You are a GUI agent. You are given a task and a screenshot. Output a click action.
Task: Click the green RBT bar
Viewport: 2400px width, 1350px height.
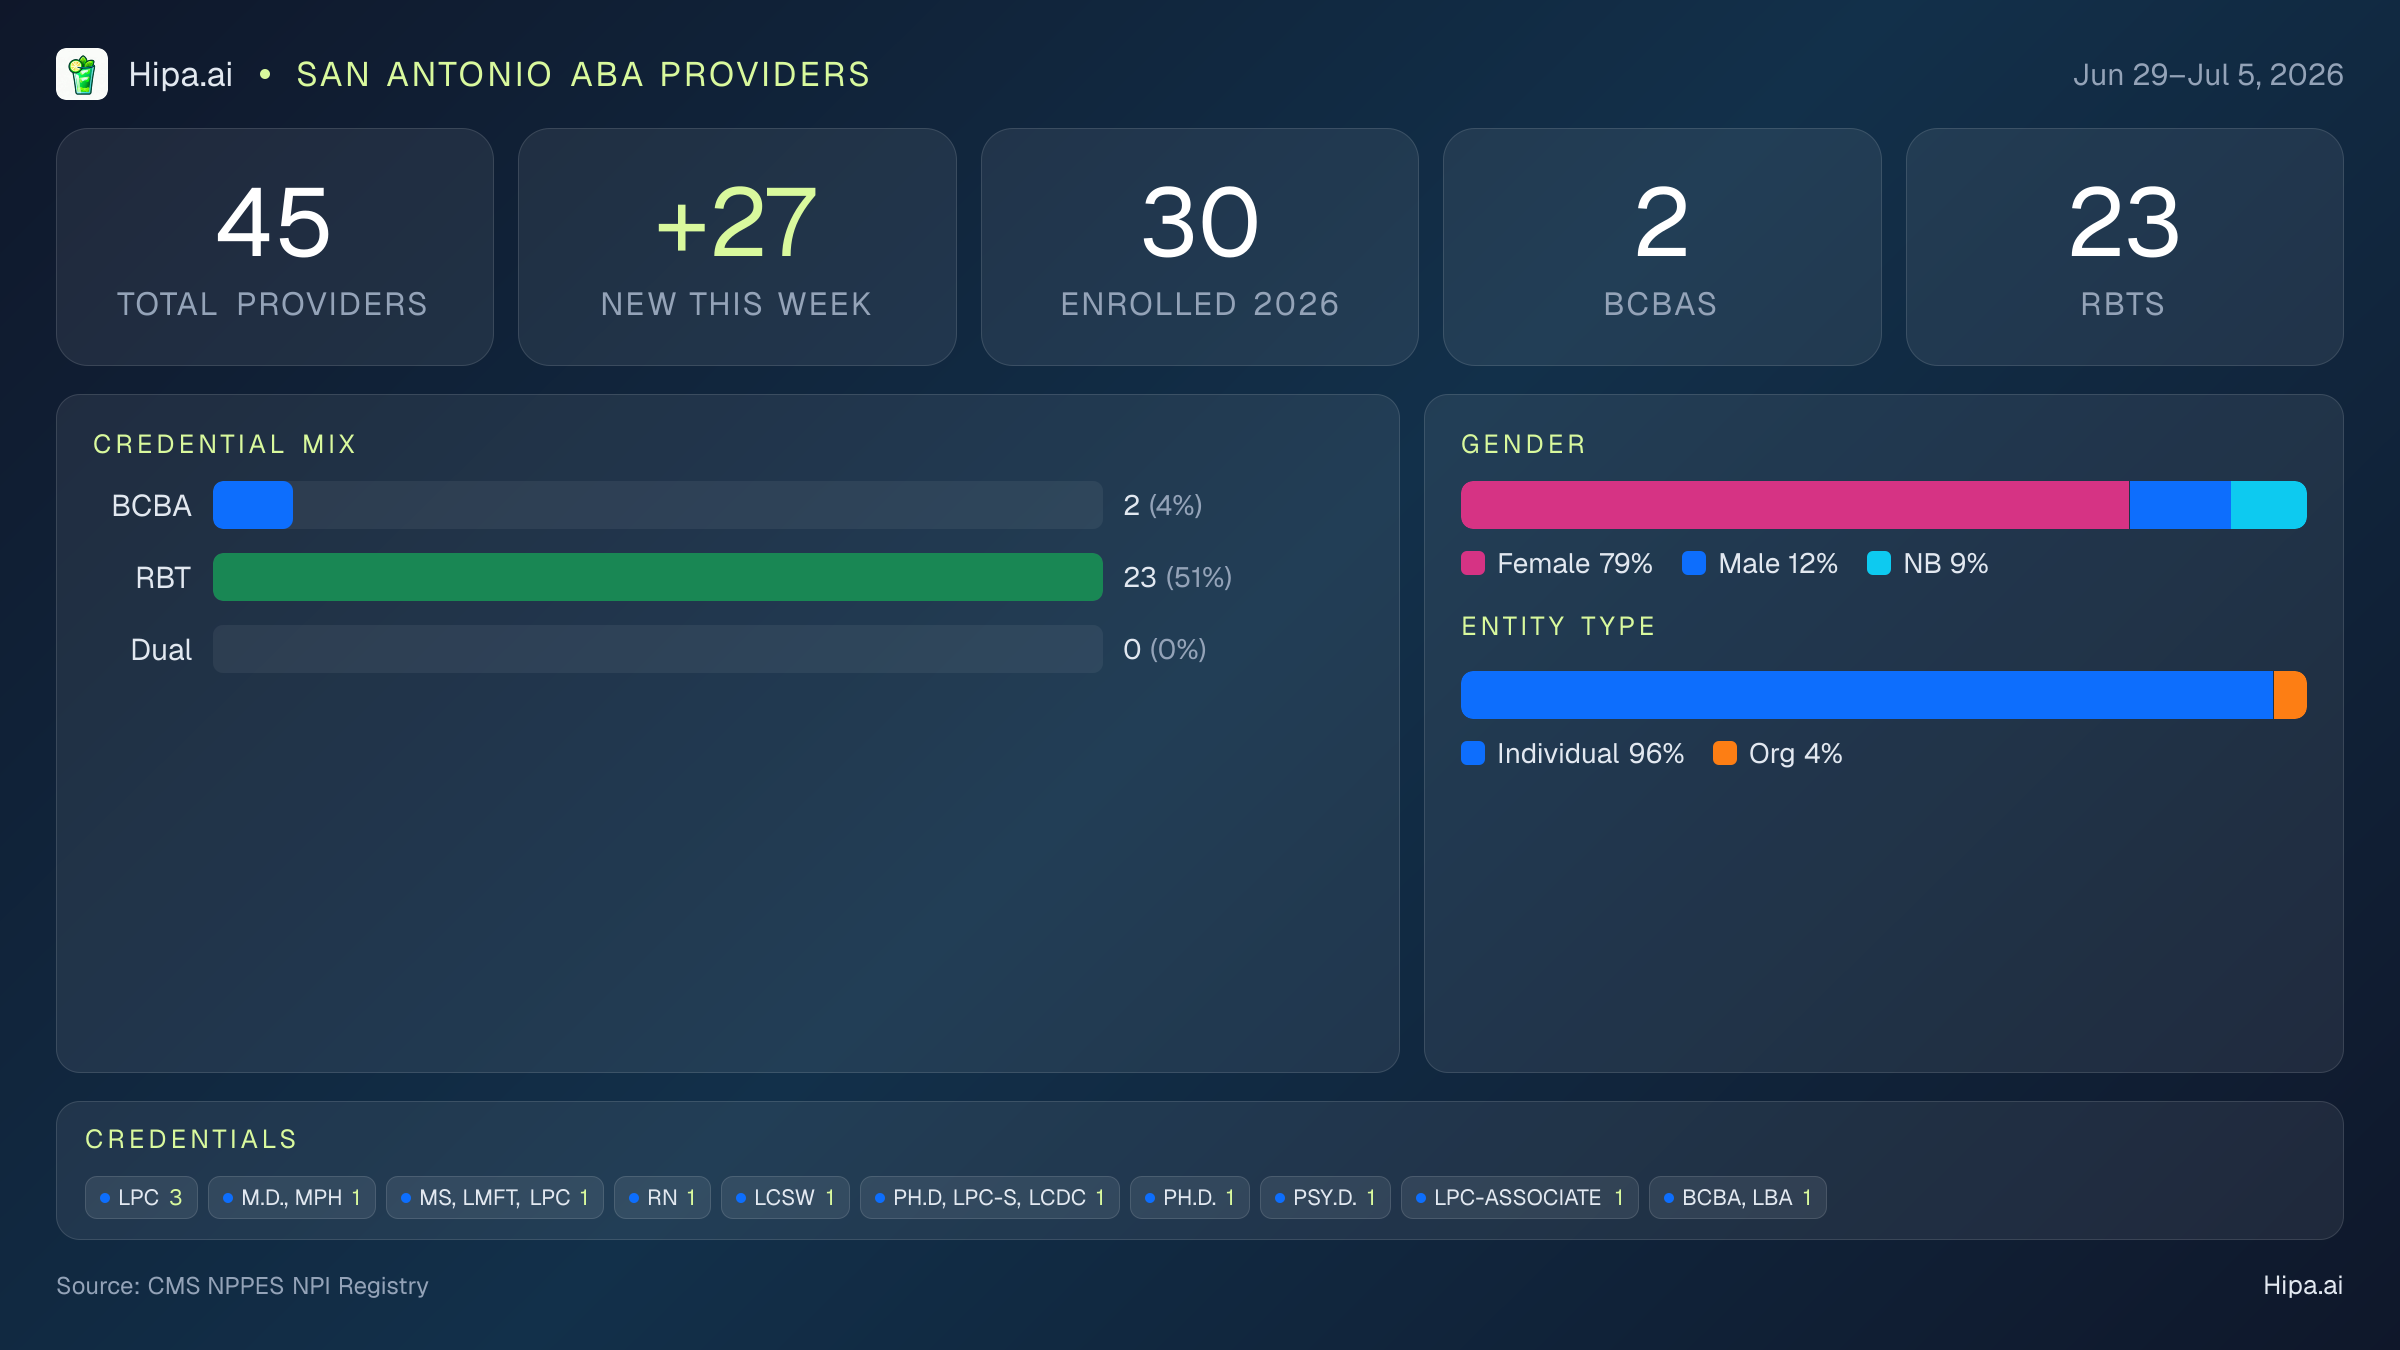(658, 577)
